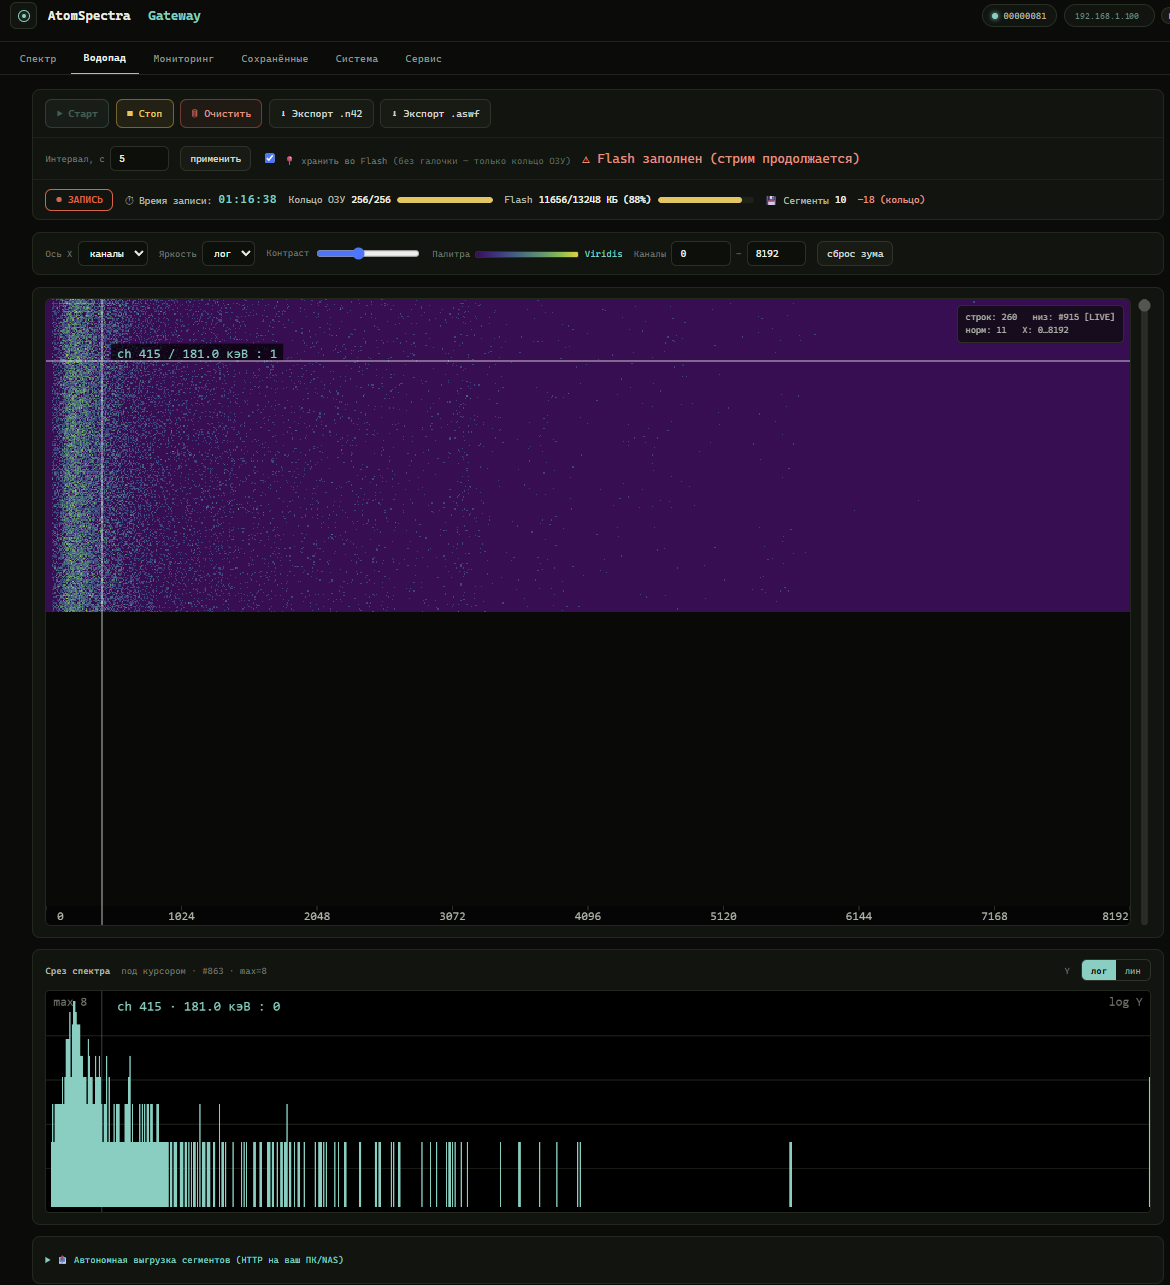Switch to the Спектр tab
The width and height of the screenshot is (1170, 1285).
coord(38,58)
